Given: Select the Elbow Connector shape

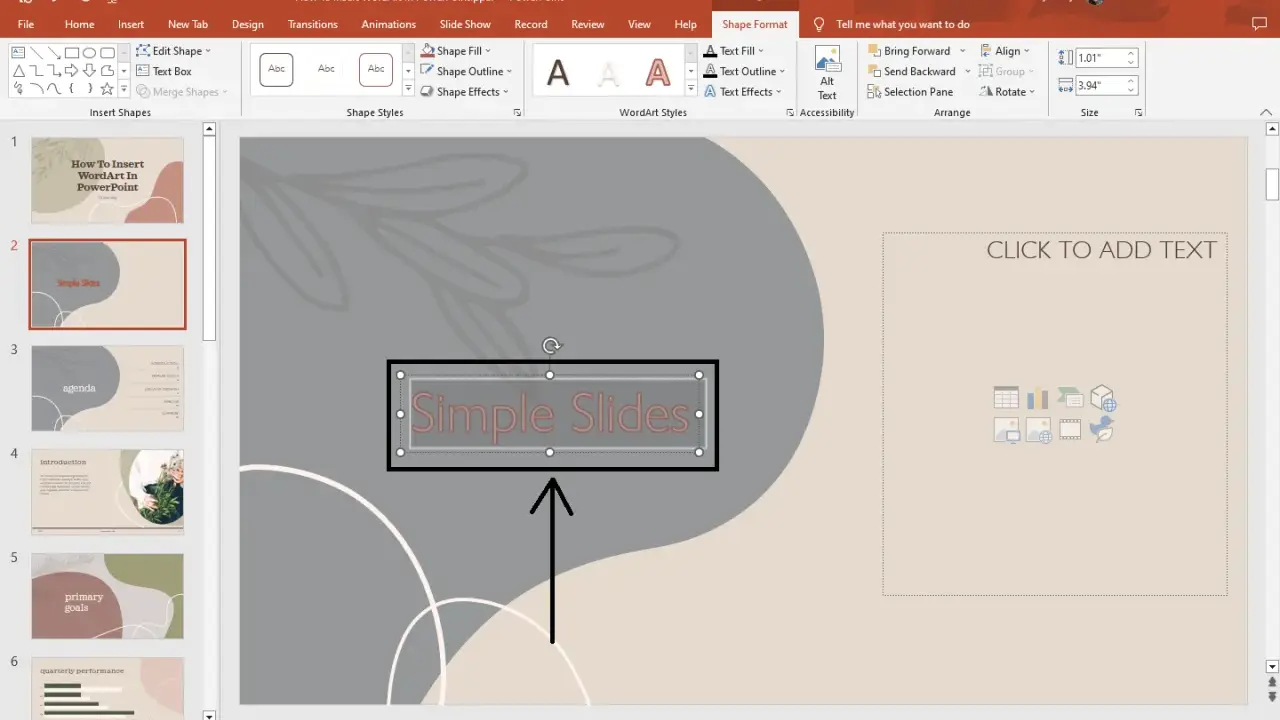Looking at the screenshot, I should [x=36, y=70].
